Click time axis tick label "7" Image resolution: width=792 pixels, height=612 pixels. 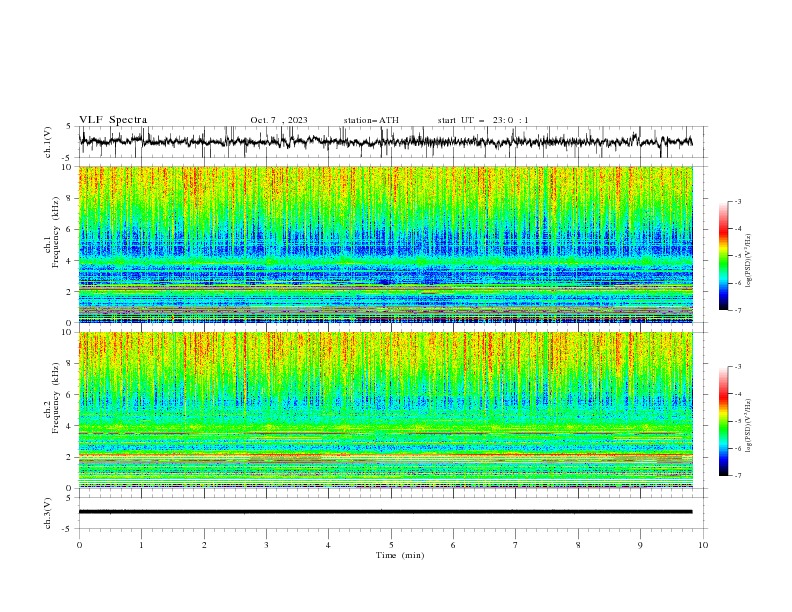point(515,545)
